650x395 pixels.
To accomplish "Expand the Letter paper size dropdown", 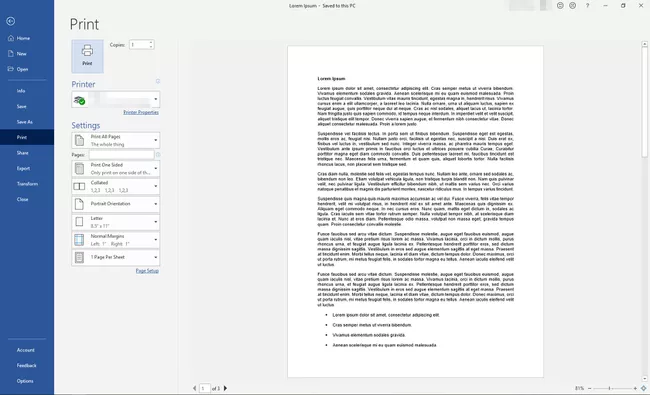I will coord(116,222).
